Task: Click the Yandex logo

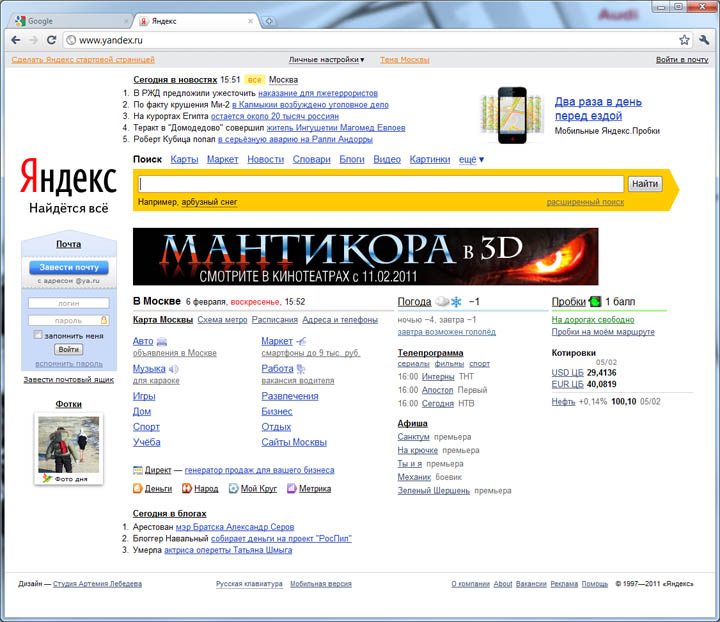Action: pyautogui.click(x=68, y=176)
